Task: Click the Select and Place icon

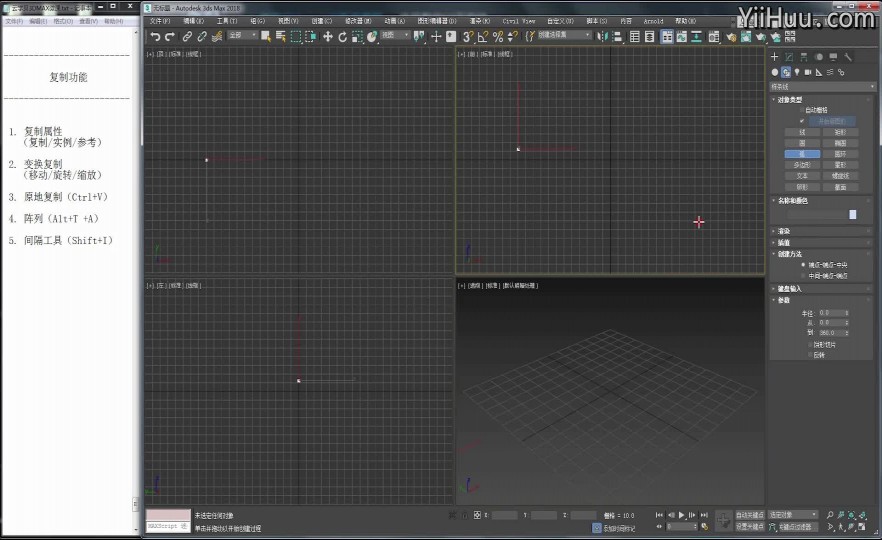Action: [372, 37]
